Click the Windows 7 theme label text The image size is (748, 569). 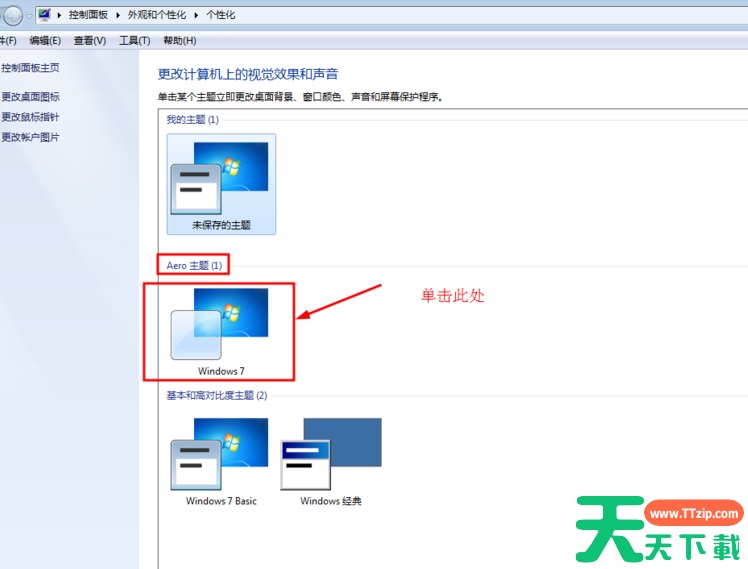[x=221, y=371]
